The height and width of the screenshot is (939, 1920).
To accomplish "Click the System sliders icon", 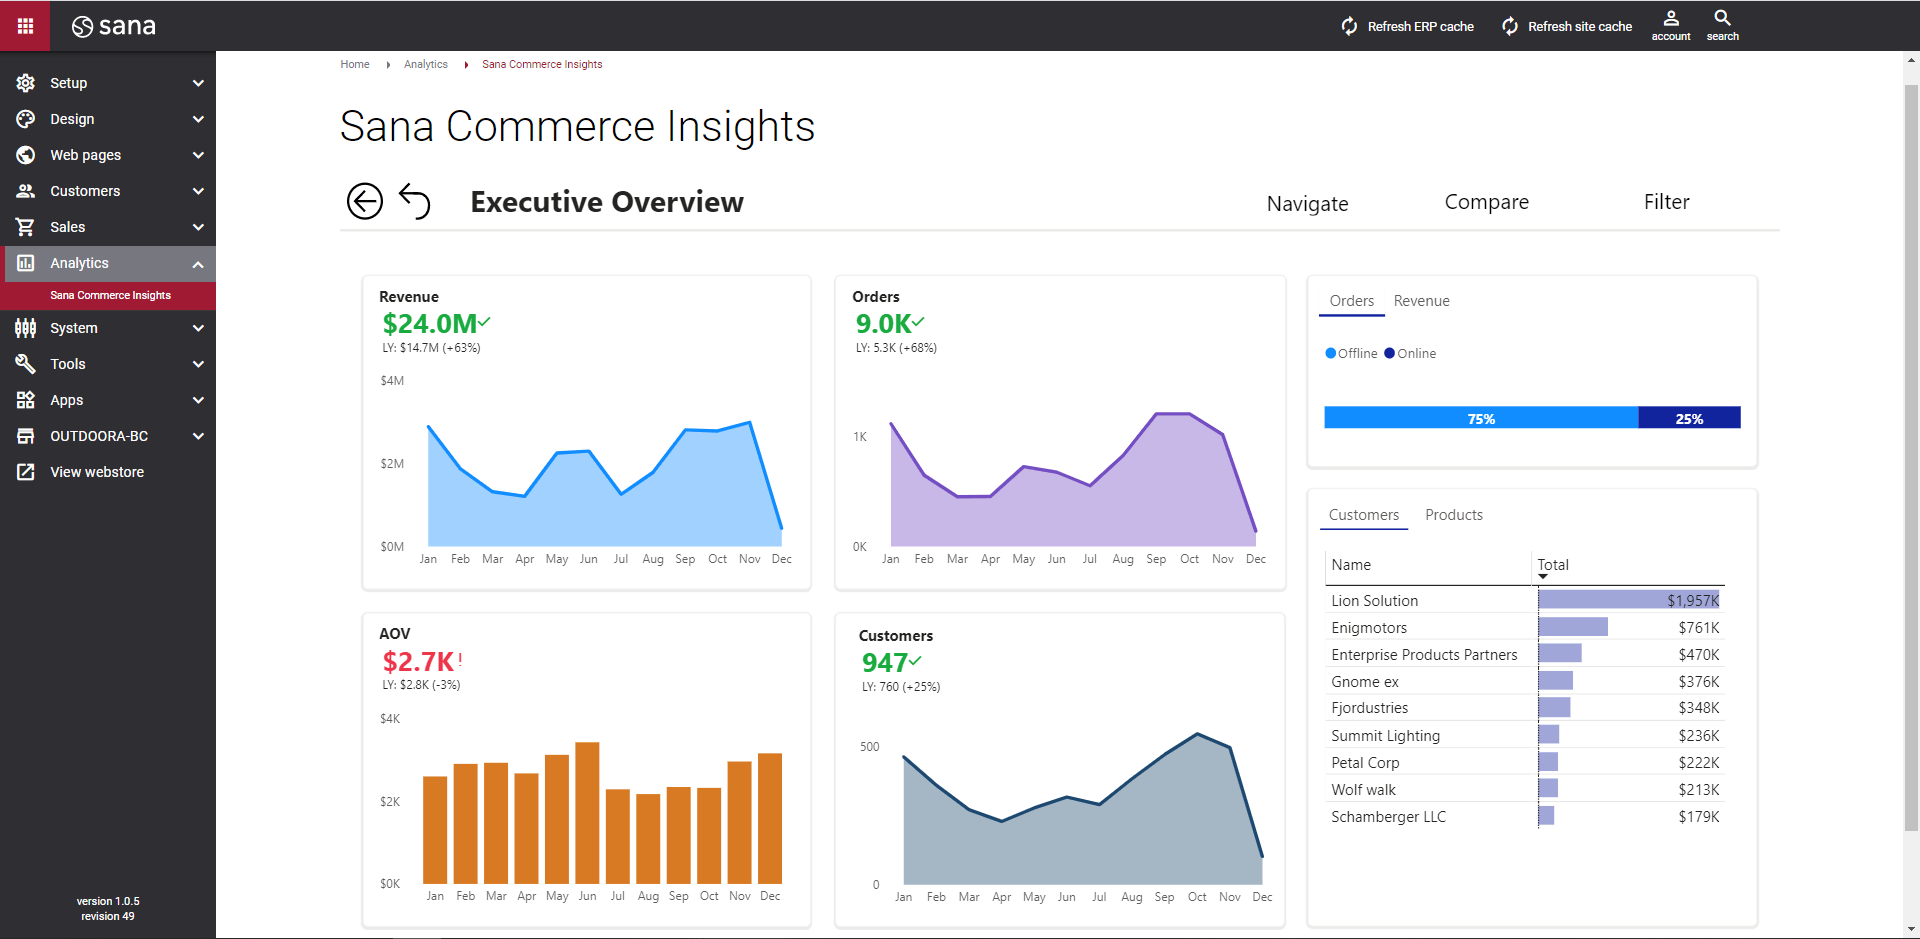I will click(26, 328).
